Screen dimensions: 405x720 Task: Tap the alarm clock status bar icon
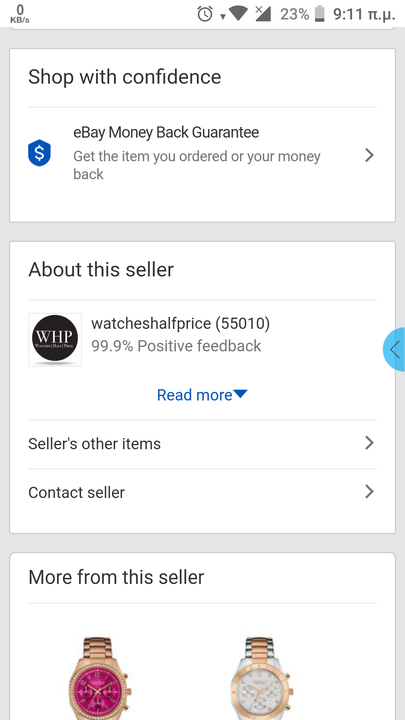205,14
